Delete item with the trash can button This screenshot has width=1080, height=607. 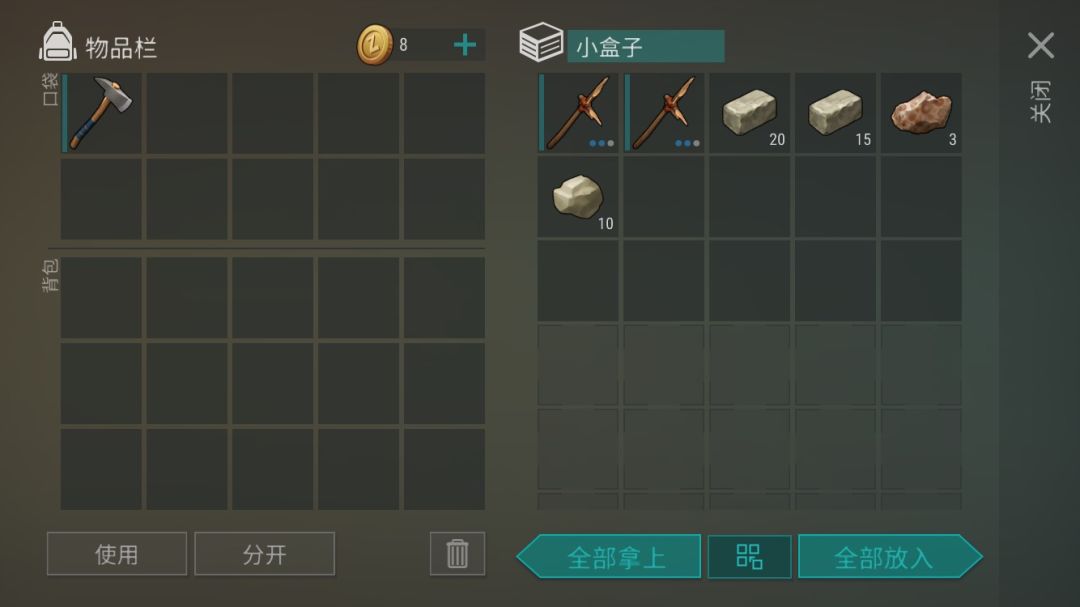(457, 553)
